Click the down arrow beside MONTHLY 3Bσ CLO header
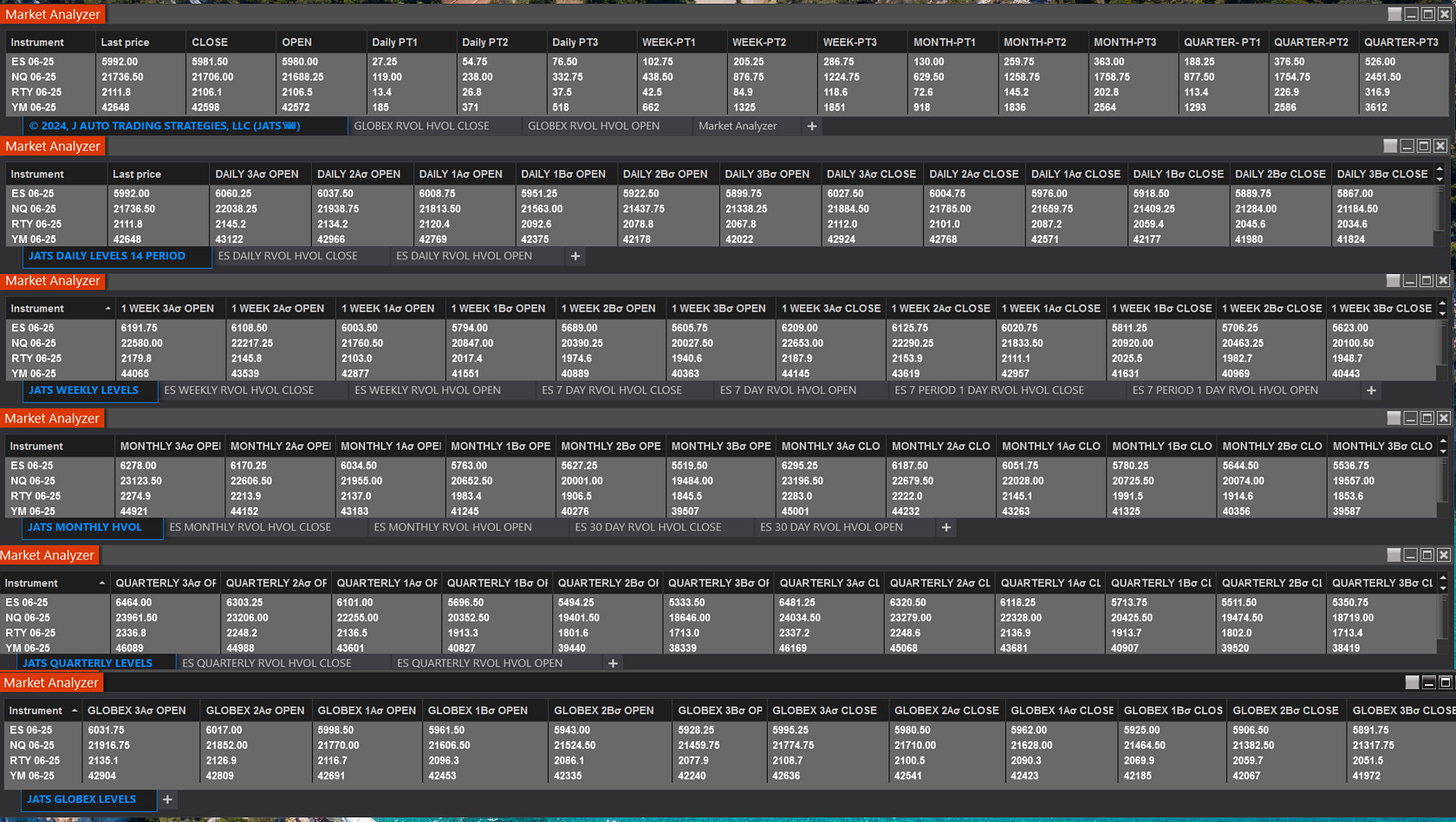 [1441, 451]
